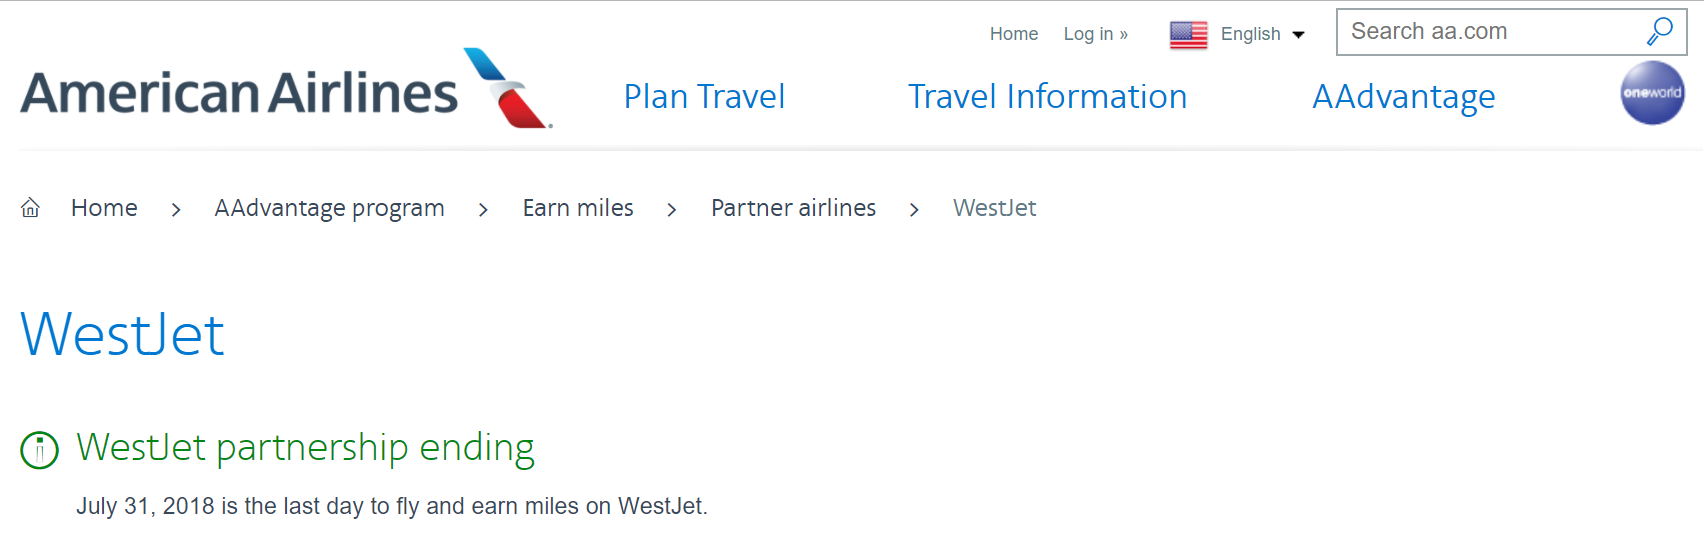Image resolution: width=1704 pixels, height=548 pixels.
Task: Open the Plan Travel menu
Action: pyautogui.click(x=704, y=97)
